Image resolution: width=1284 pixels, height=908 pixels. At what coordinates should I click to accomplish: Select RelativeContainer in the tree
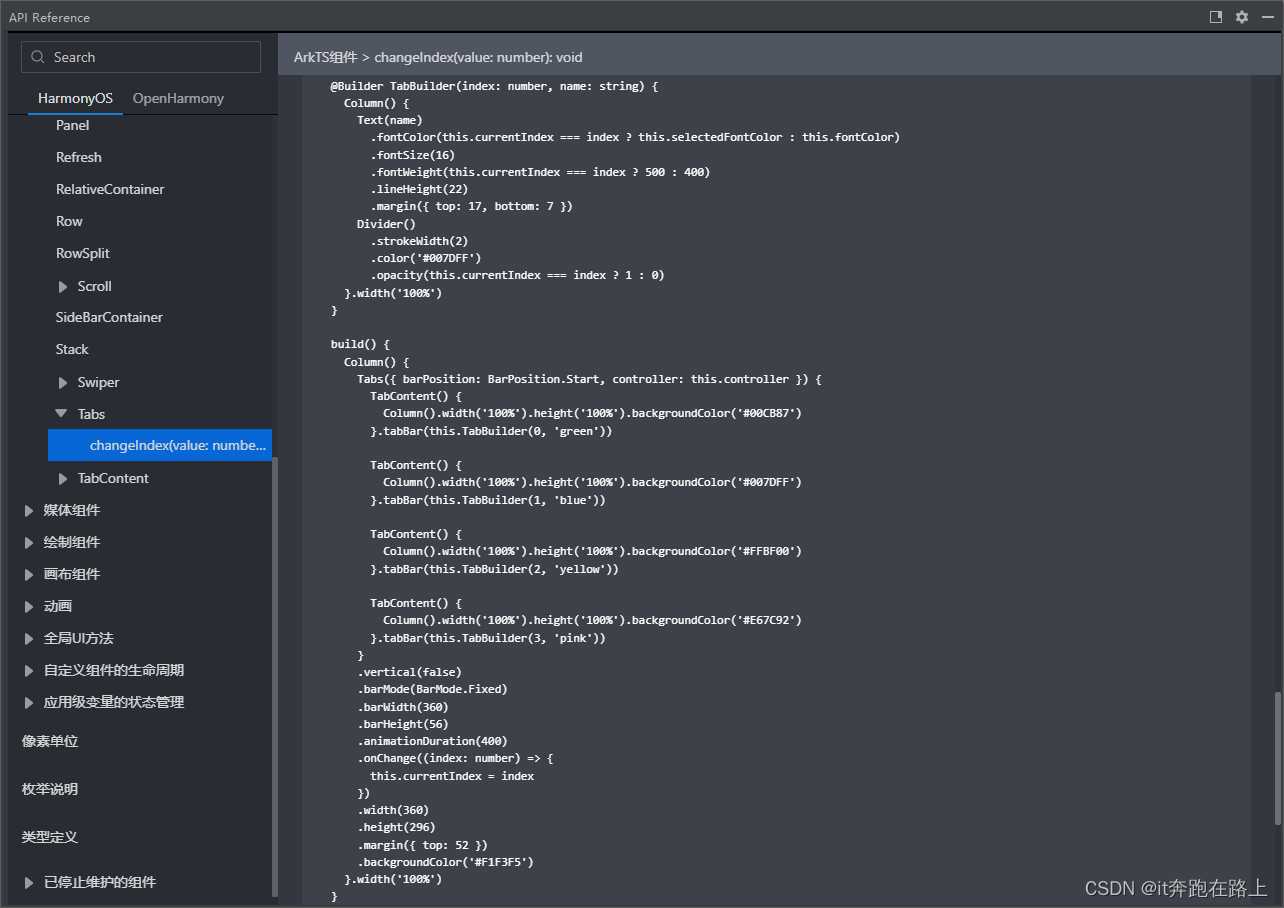tap(110, 189)
